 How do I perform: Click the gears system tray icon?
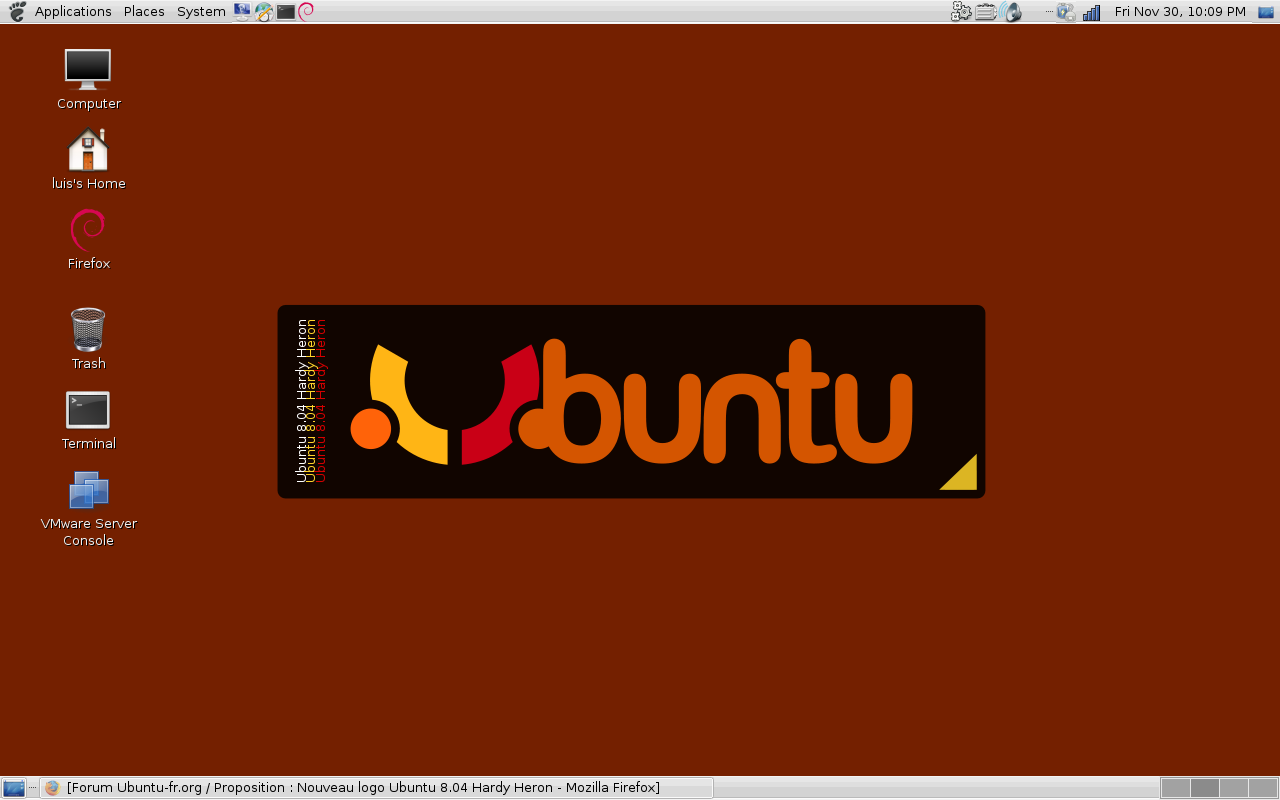pyautogui.click(x=961, y=11)
